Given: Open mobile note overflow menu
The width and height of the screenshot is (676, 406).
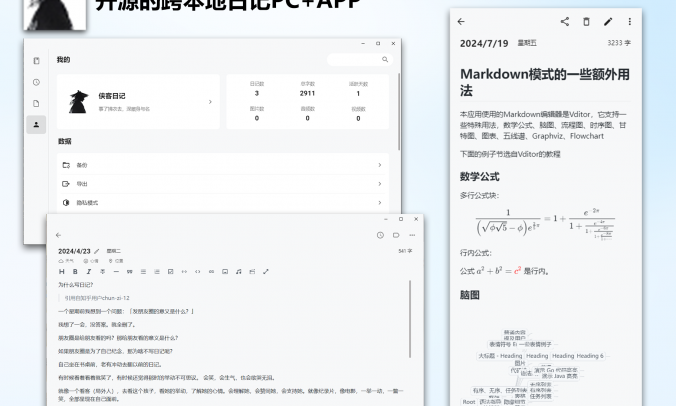Looking at the screenshot, I should click(629, 22).
